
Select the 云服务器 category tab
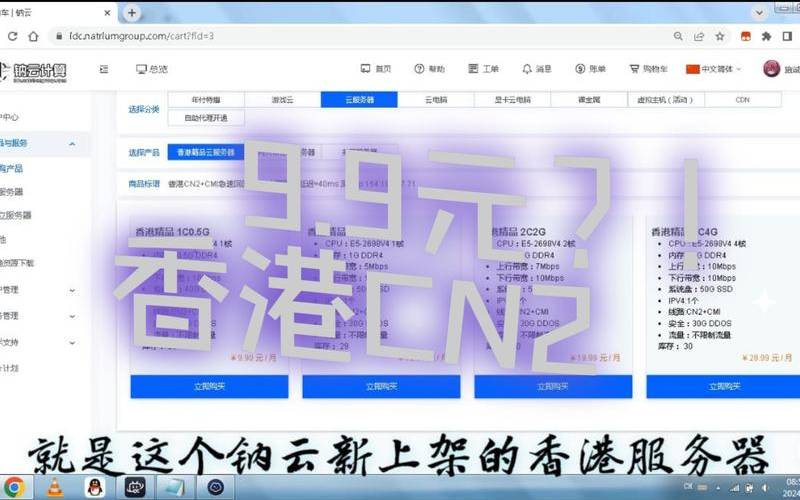(359, 100)
